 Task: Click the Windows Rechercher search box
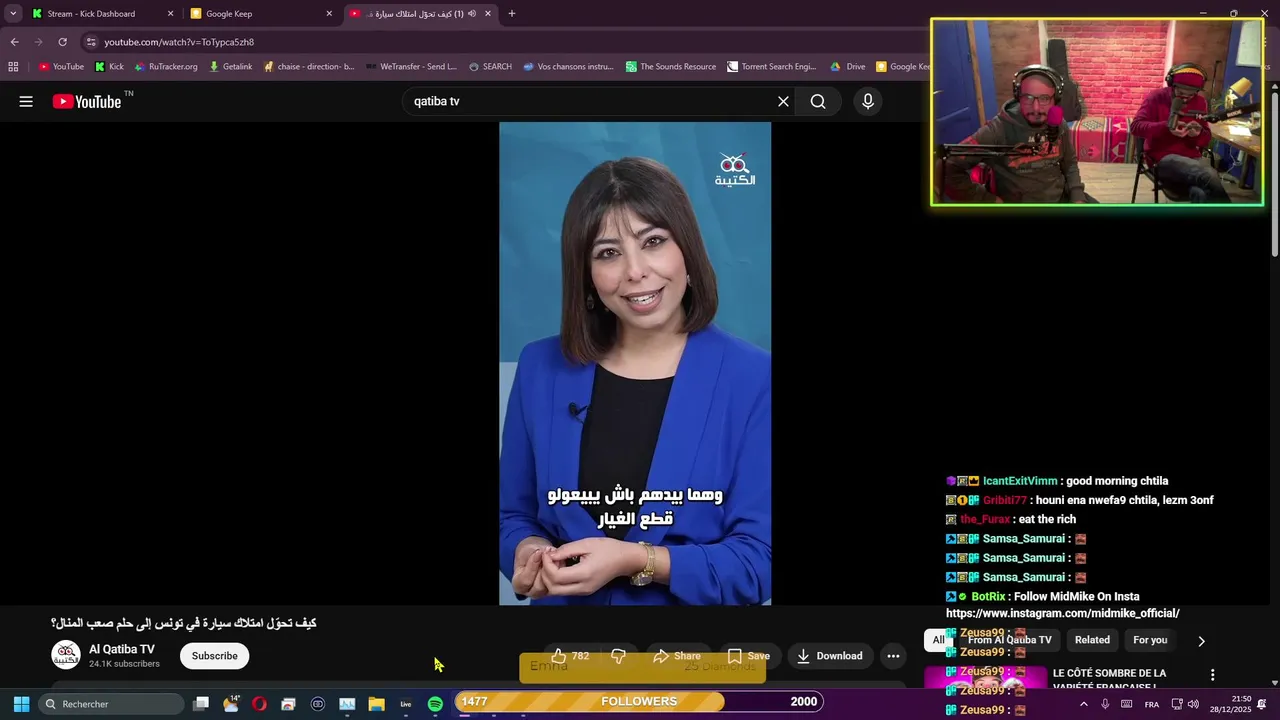point(110,704)
